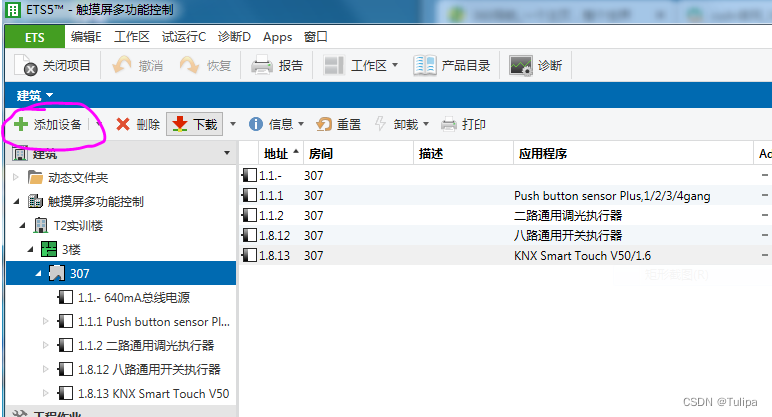
Task: Open the tree panel 建筑 header dropdown
Action: [x=226, y=153]
